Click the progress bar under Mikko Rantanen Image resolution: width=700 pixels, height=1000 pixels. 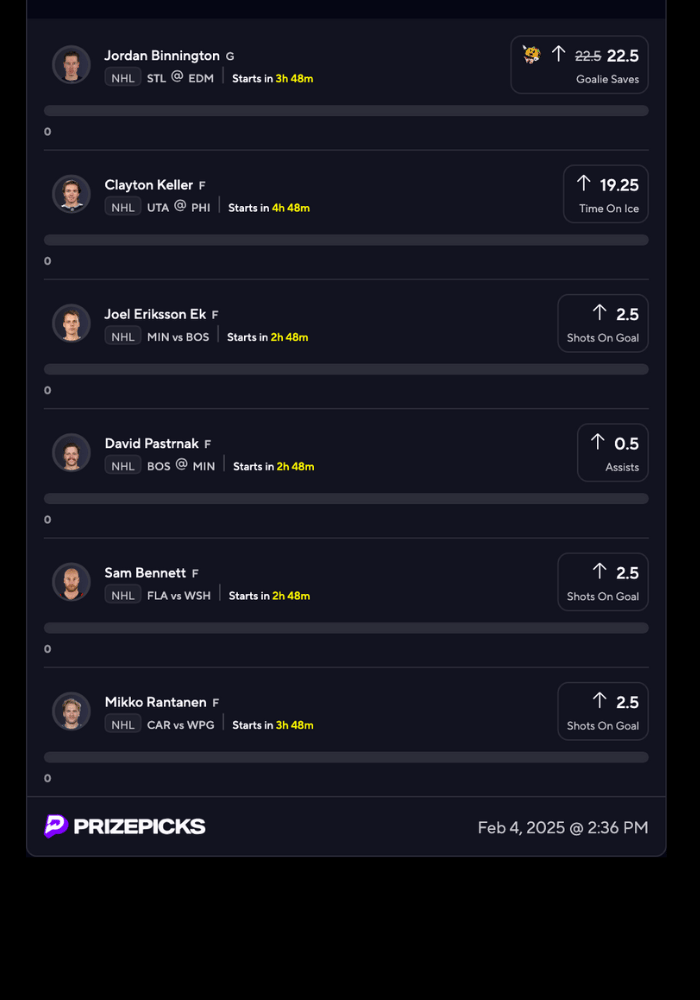pyautogui.click(x=346, y=757)
